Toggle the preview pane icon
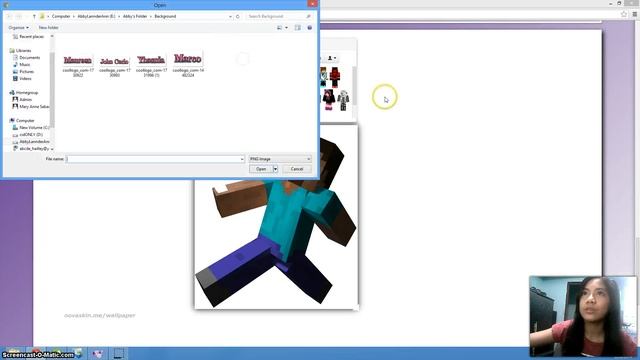Image resolution: width=640 pixels, height=360 pixels. tap(298, 27)
